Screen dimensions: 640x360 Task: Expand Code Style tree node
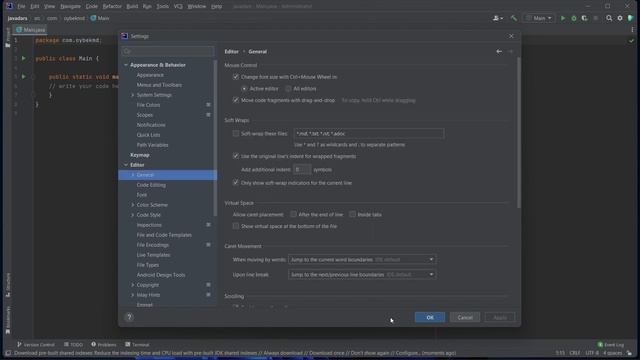tap(133, 215)
